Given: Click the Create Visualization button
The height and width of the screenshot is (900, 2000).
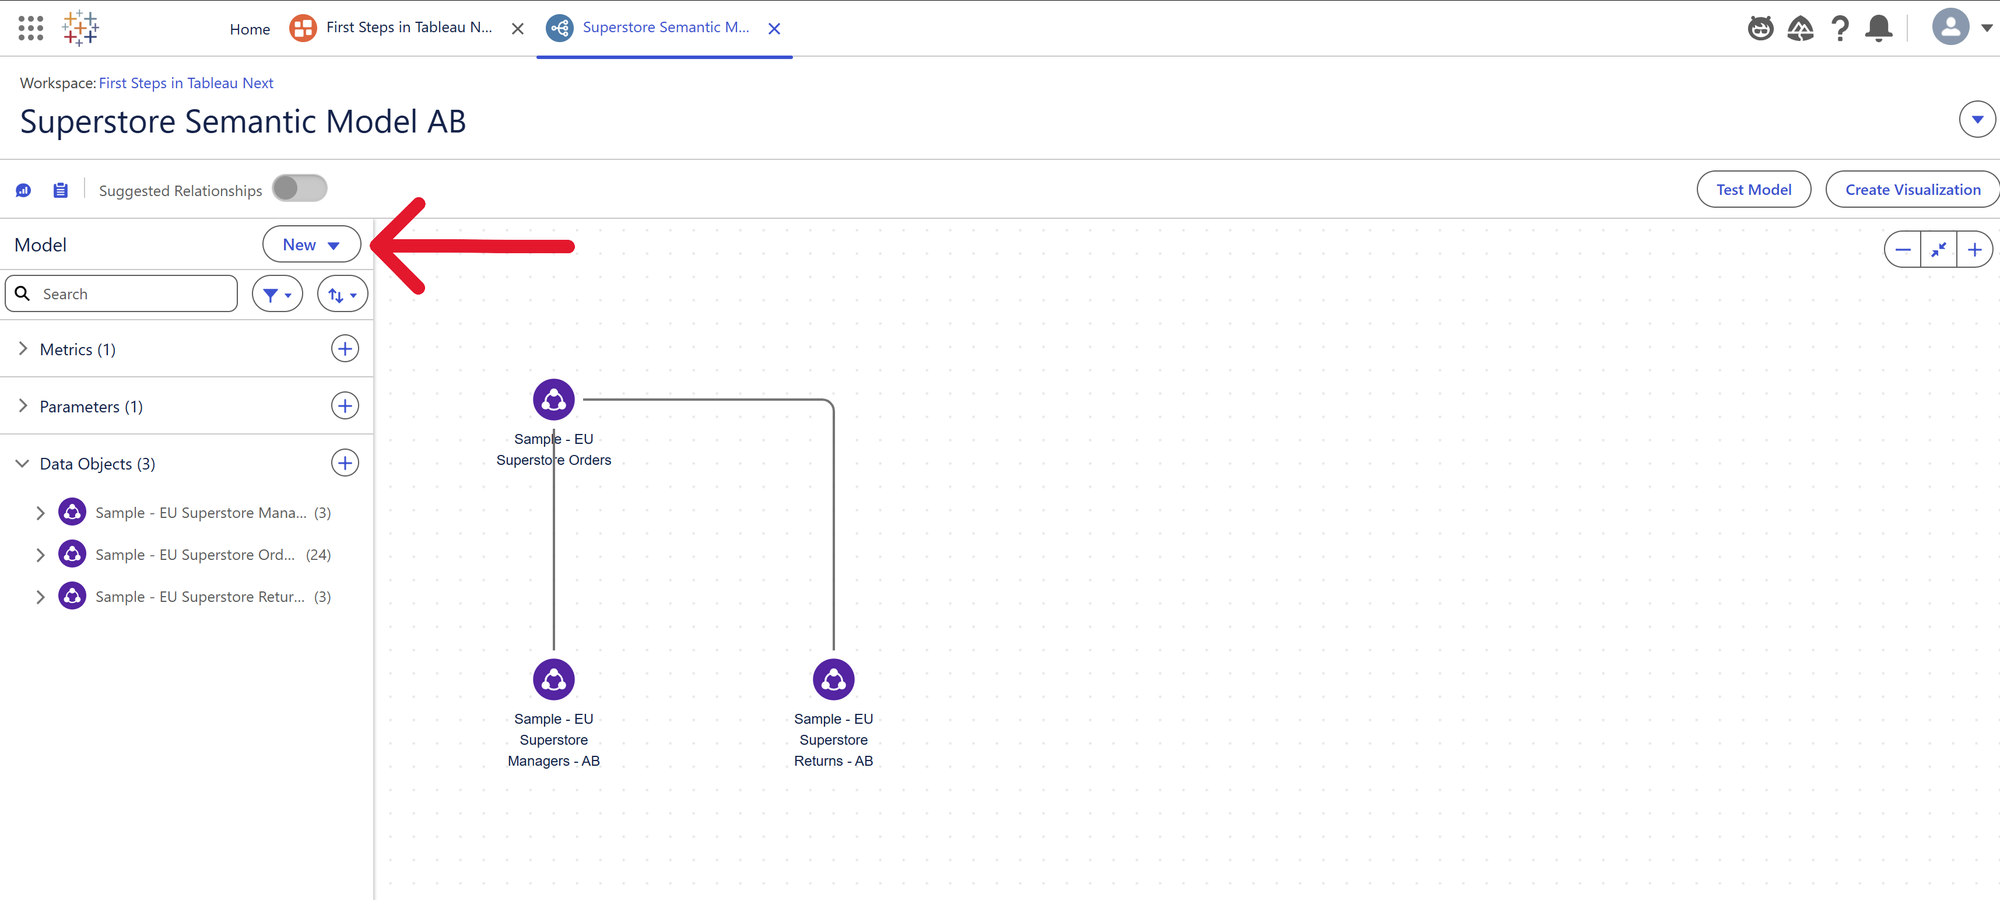Looking at the screenshot, I should (1913, 189).
